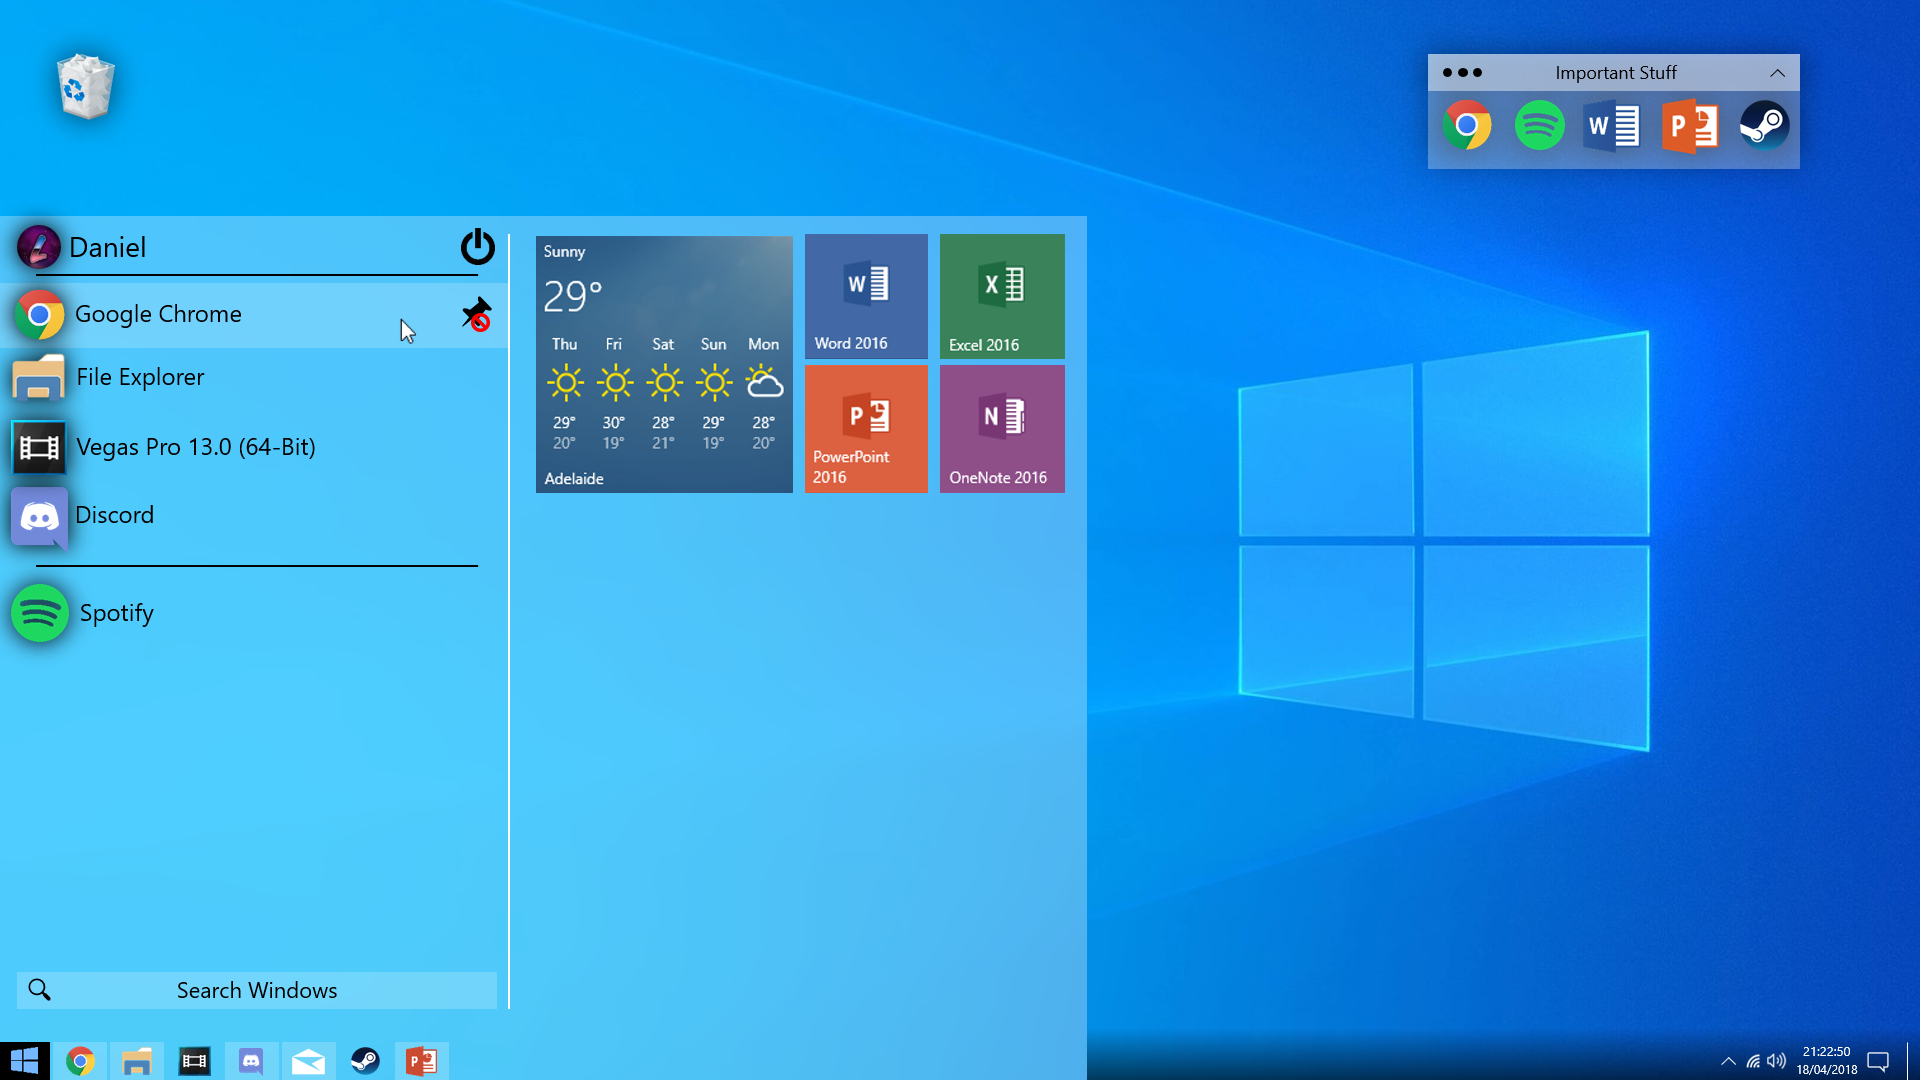Viewport: 1920px width, 1080px height.
Task: Open Steam from the Important Stuff panel
Action: [x=1764, y=126]
